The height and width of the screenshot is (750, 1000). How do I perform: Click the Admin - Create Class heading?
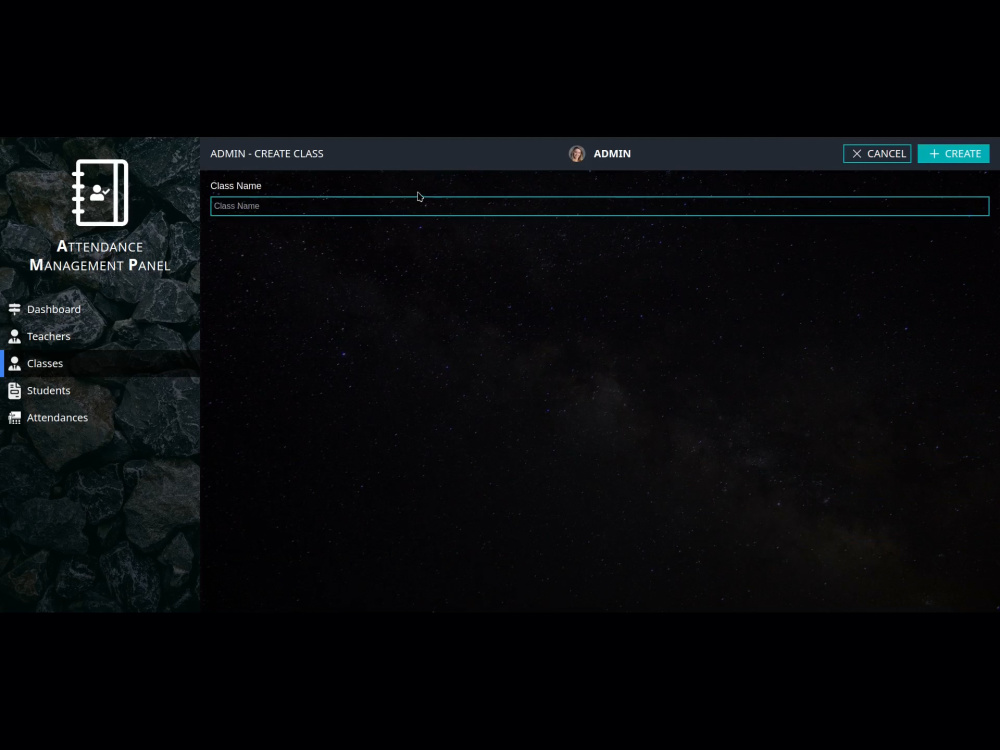267,154
